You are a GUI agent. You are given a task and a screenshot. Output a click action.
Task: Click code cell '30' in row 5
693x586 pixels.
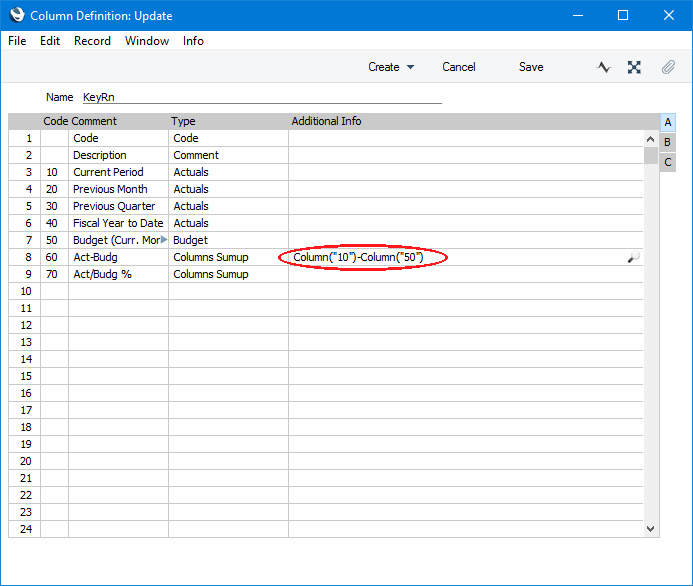tap(54, 206)
